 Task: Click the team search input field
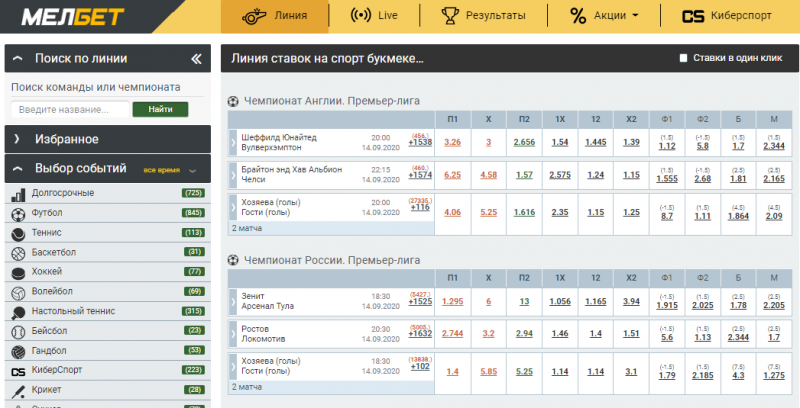tap(70, 110)
